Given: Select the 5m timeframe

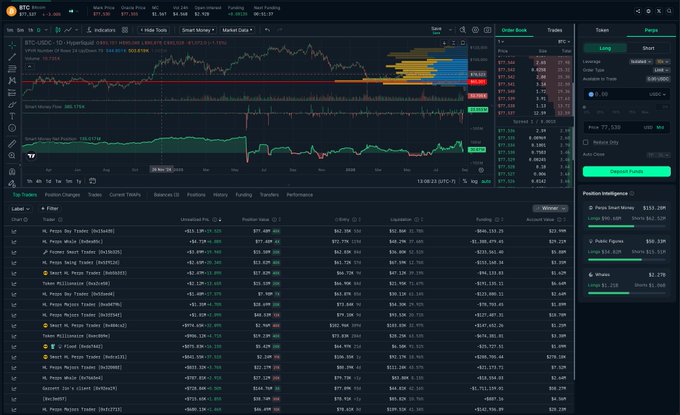Looking at the screenshot, I should coord(20,30).
